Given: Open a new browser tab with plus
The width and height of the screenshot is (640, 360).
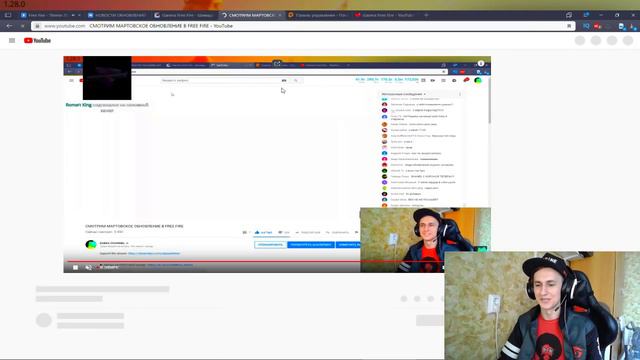Looking at the screenshot, I should 426,15.
